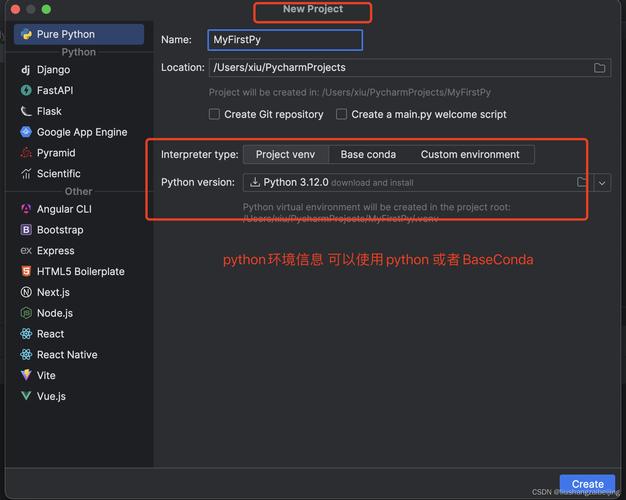Enable the main.py welcome script checkbox
Screen dimensions: 626x500
tap(341, 115)
